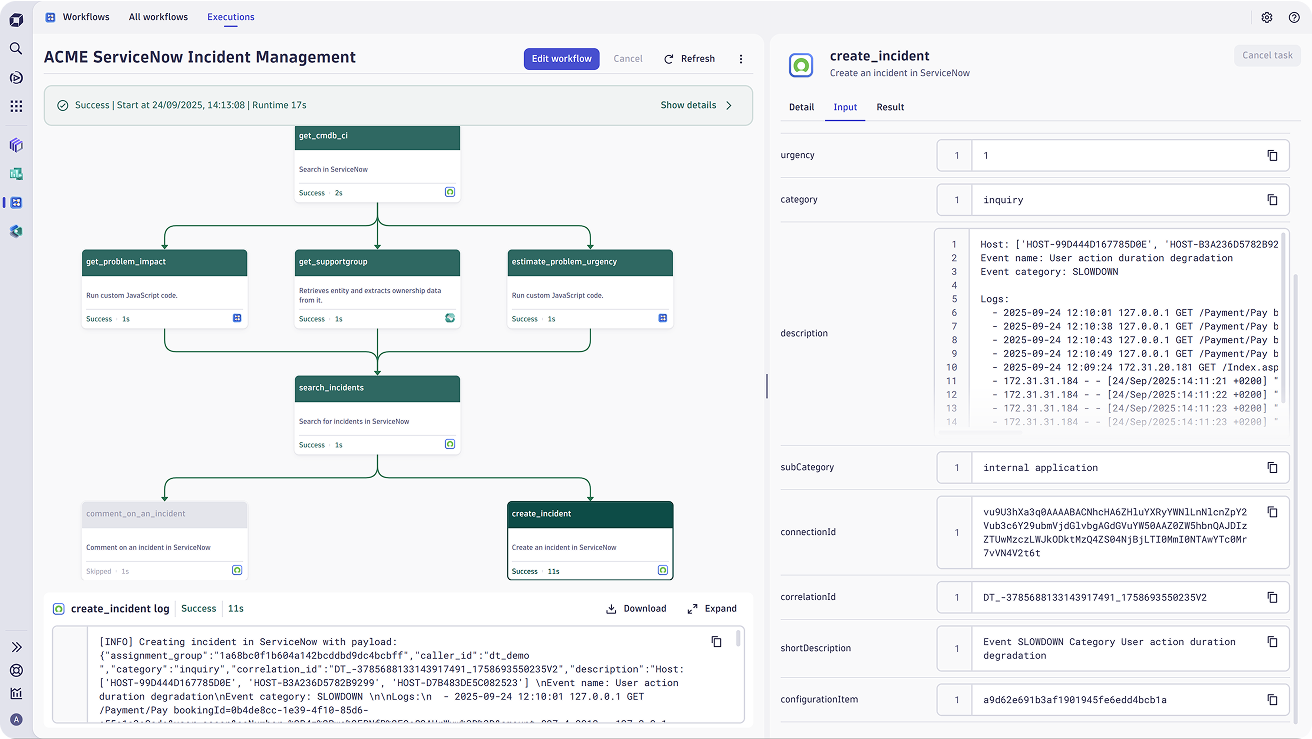Expand the create_incident log panel

coord(712,608)
